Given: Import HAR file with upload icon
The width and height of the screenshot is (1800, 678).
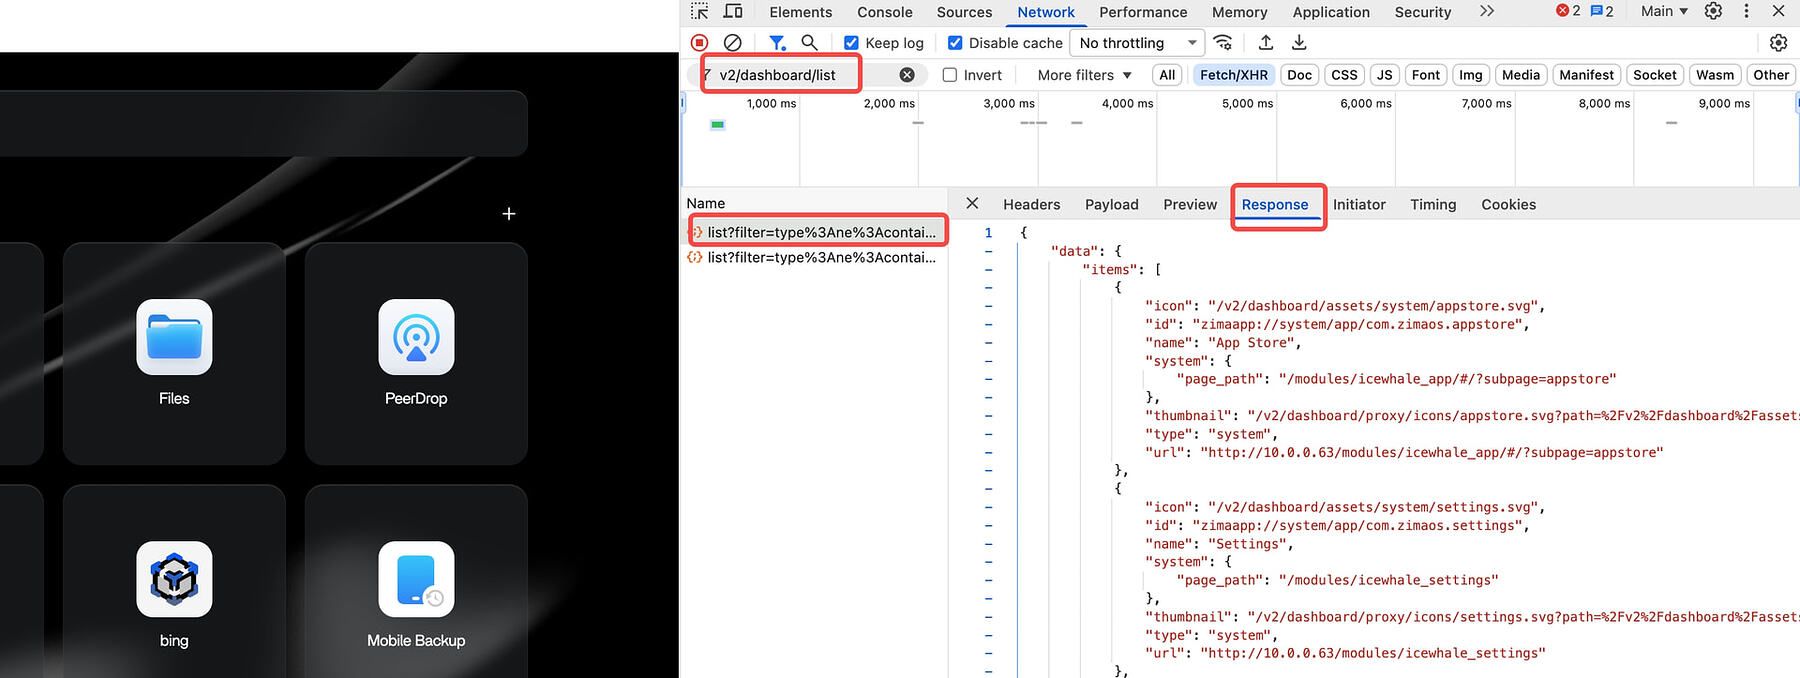Looking at the screenshot, I should pyautogui.click(x=1266, y=43).
